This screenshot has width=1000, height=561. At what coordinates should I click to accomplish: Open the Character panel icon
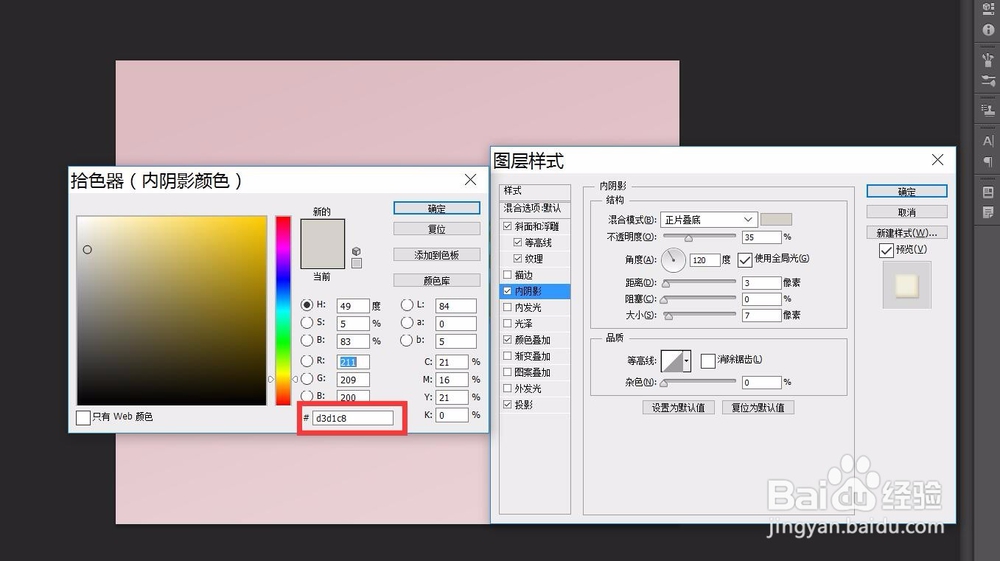(988, 141)
